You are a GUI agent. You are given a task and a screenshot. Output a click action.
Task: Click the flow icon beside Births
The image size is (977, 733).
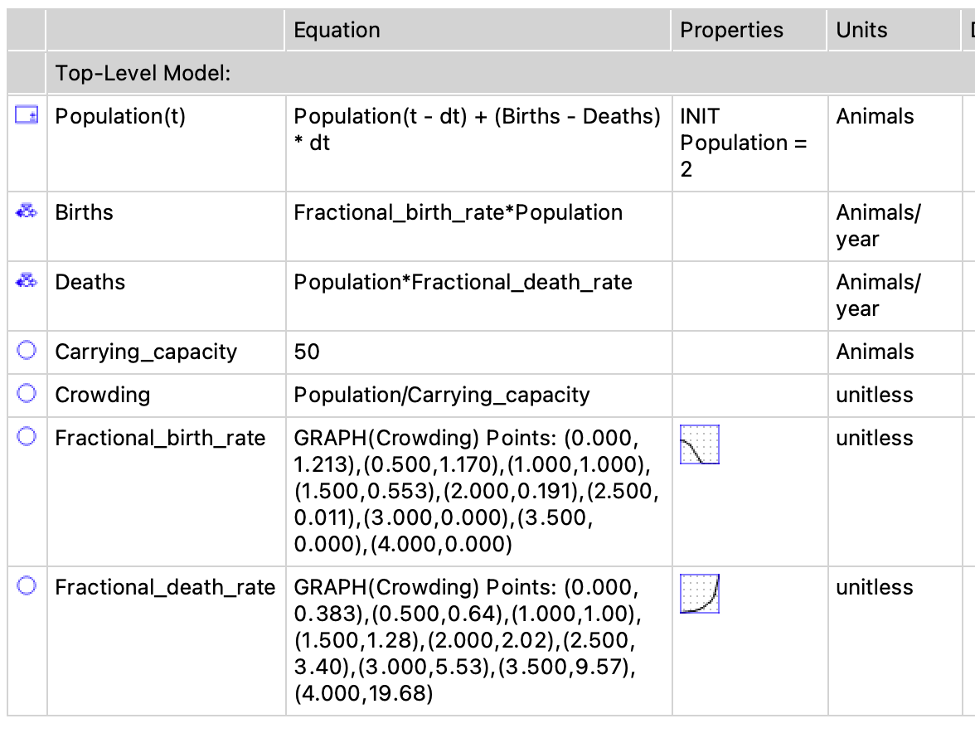point(26,211)
